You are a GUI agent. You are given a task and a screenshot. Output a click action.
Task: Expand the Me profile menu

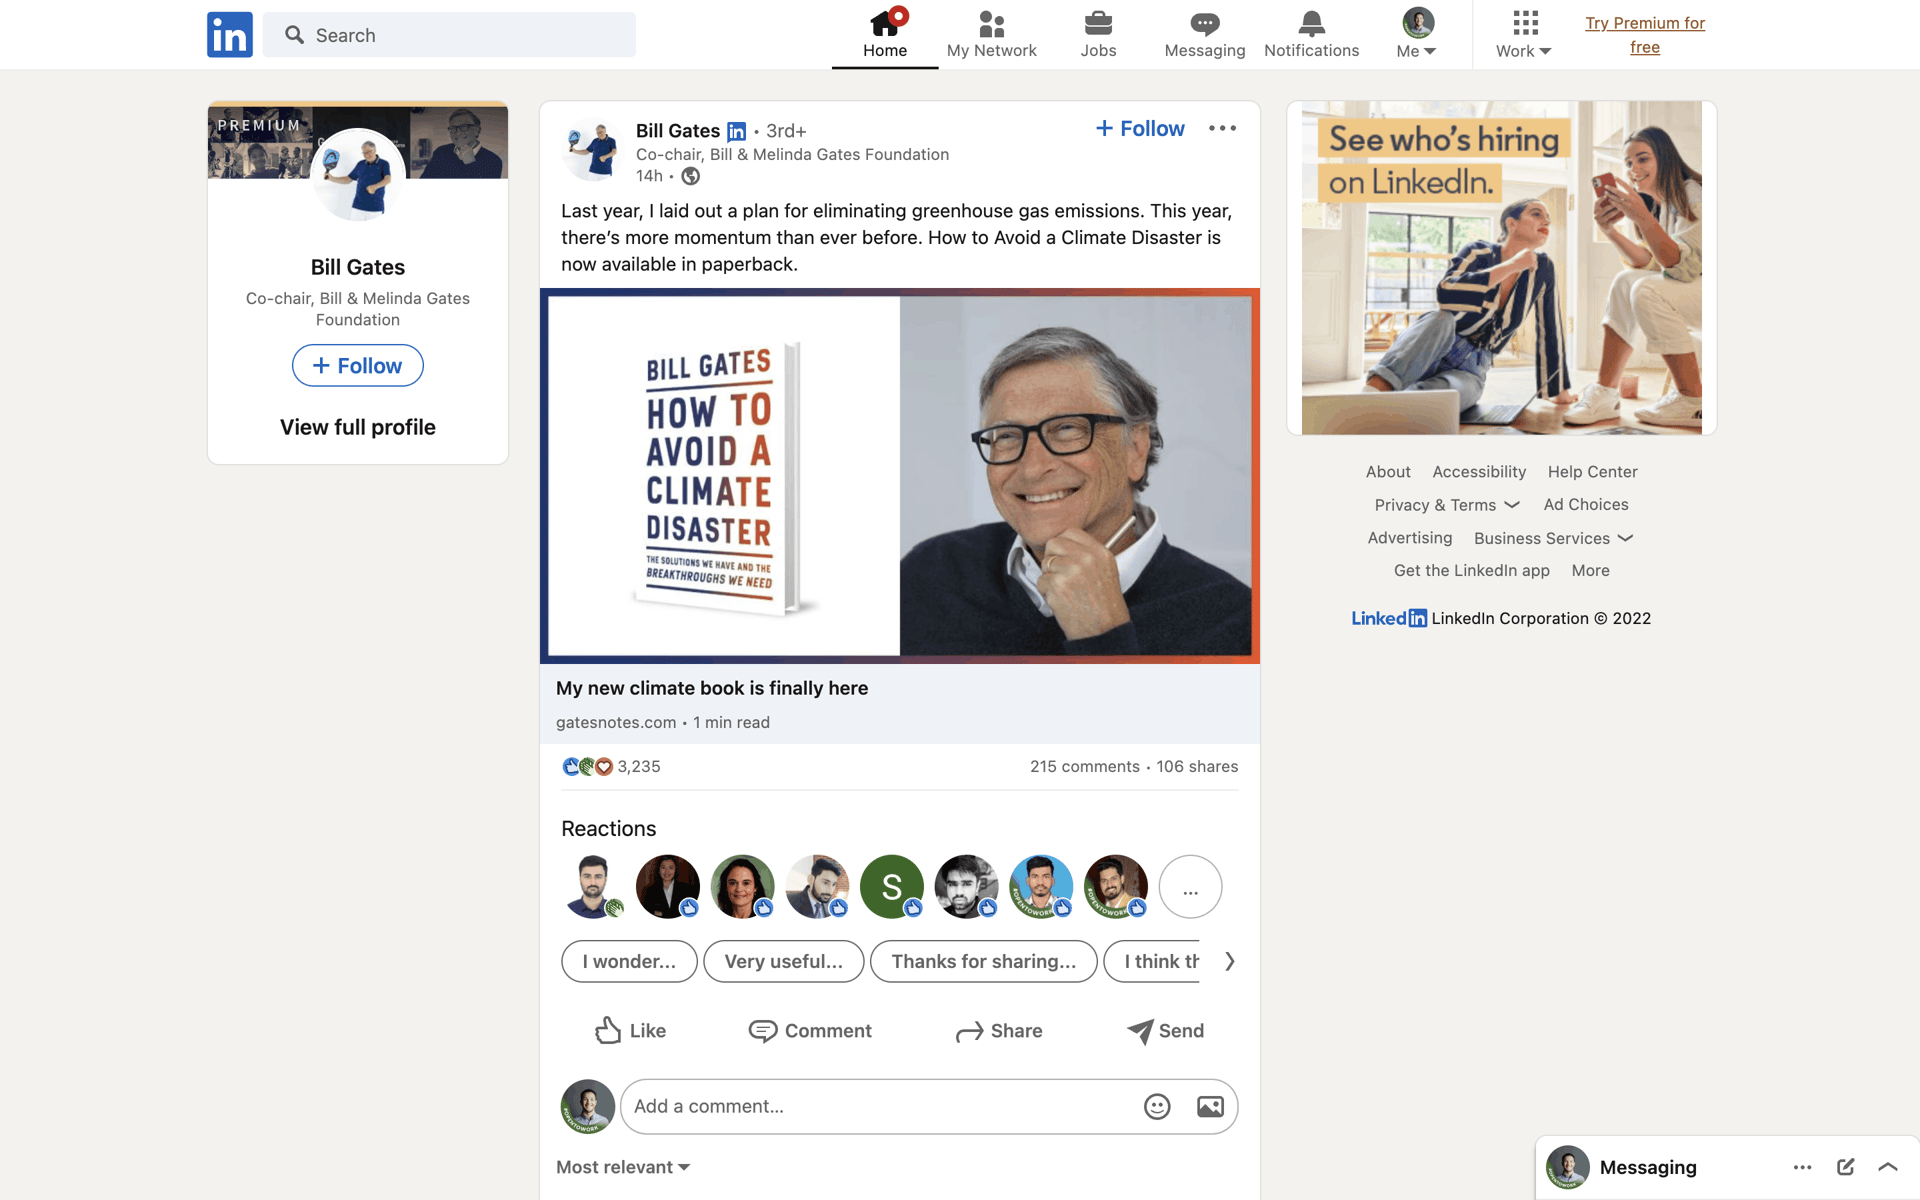point(1417,35)
